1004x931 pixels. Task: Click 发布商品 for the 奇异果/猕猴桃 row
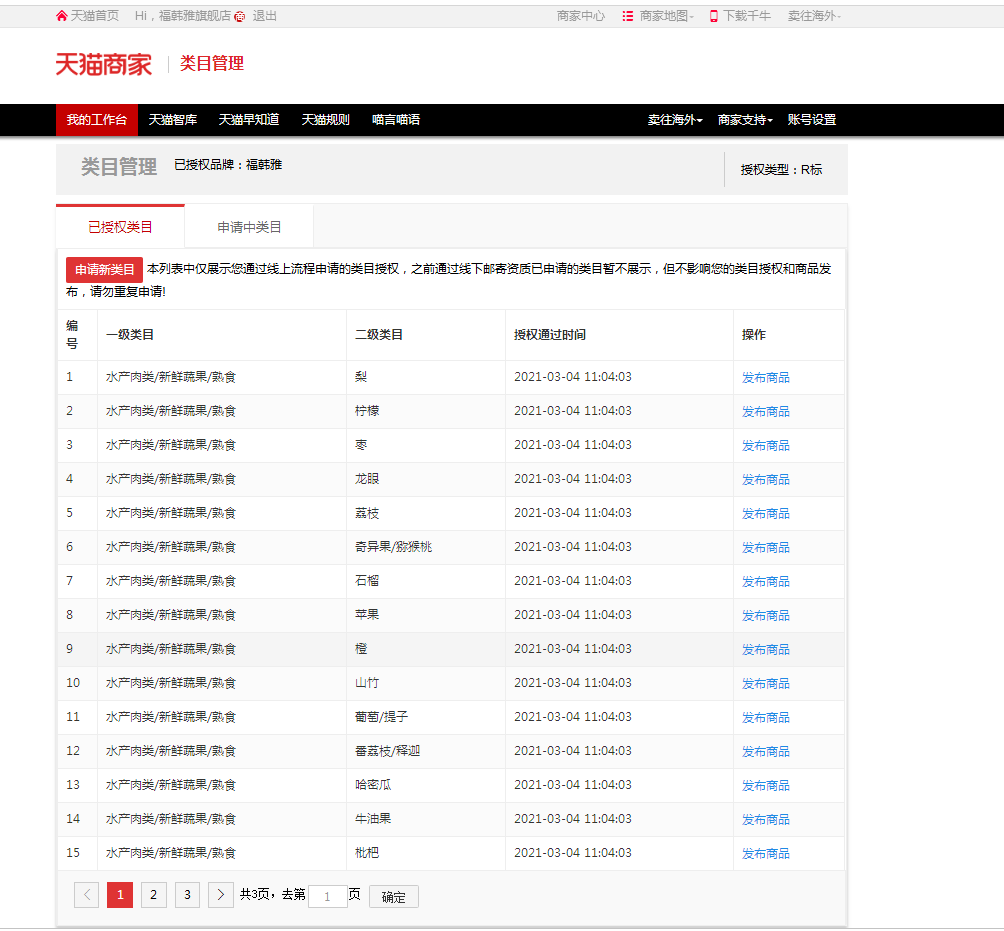click(x=765, y=547)
